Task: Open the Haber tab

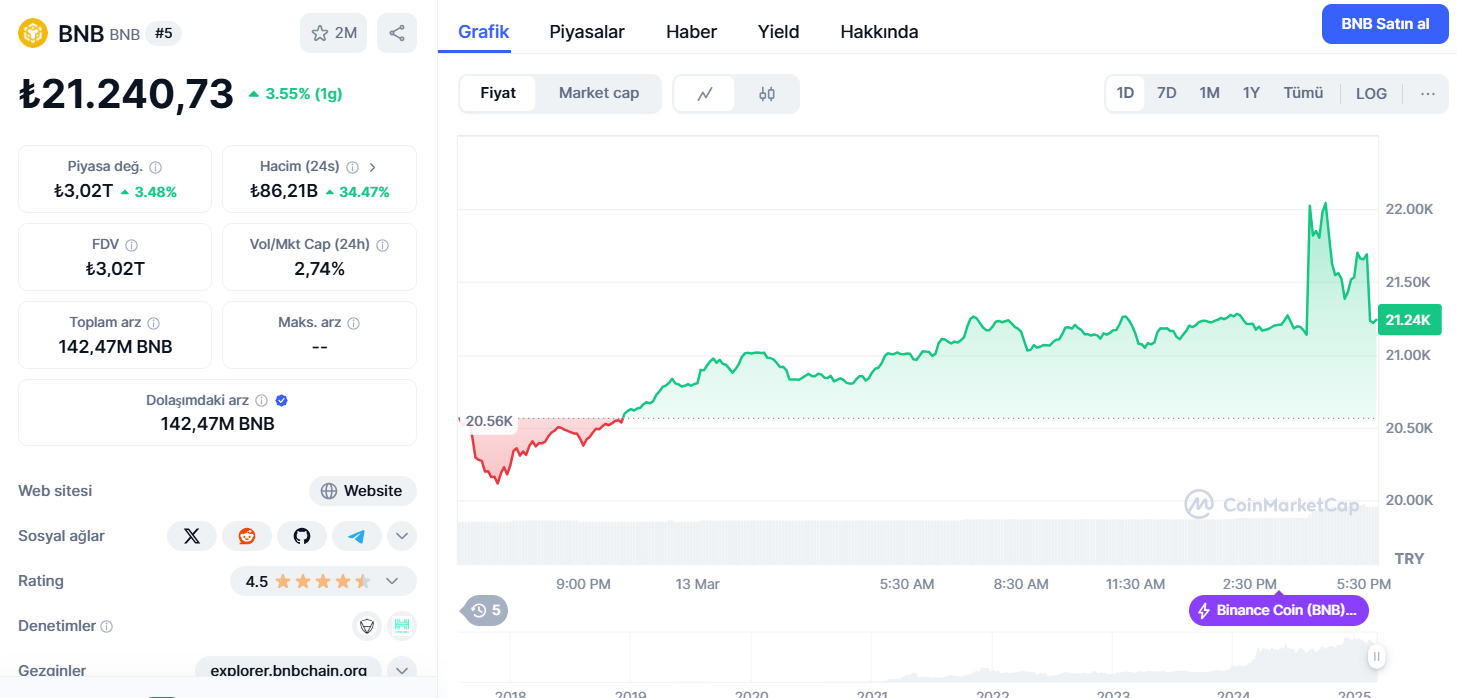Action: pyautogui.click(x=691, y=32)
